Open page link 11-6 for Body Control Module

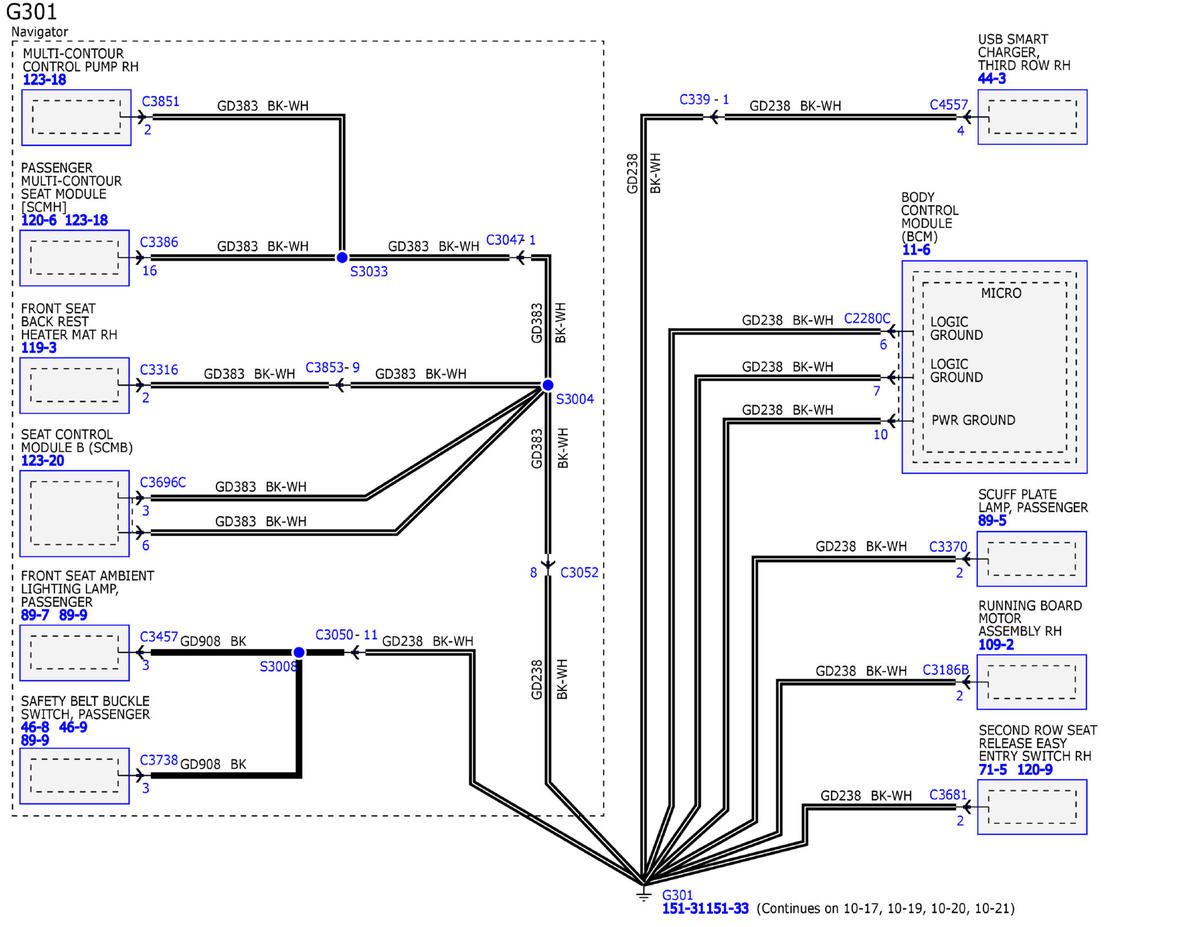coord(916,249)
